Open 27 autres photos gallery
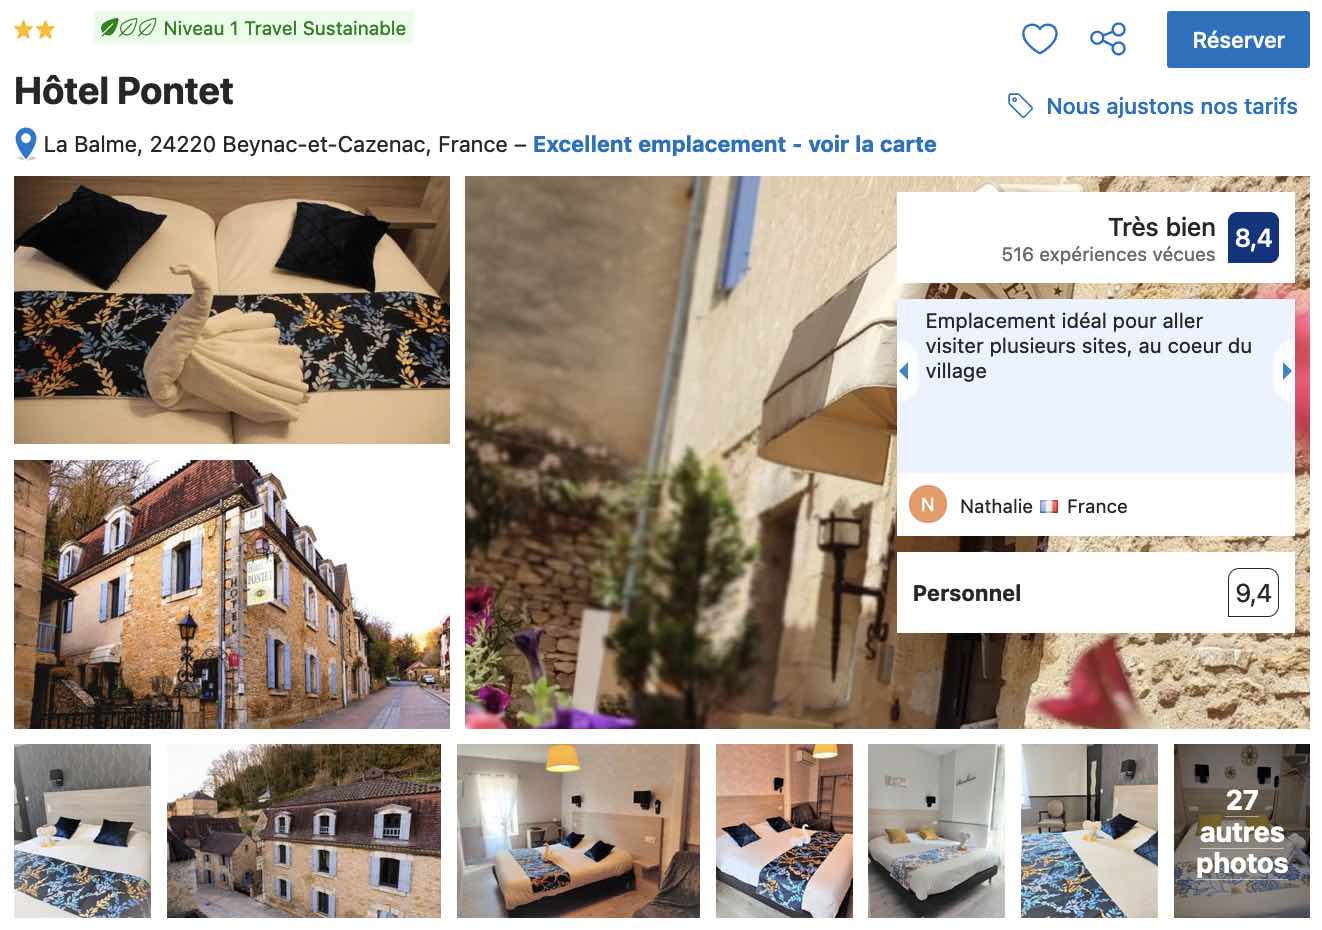This screenshot has width=1322, height=930. tap(1241, 831)
